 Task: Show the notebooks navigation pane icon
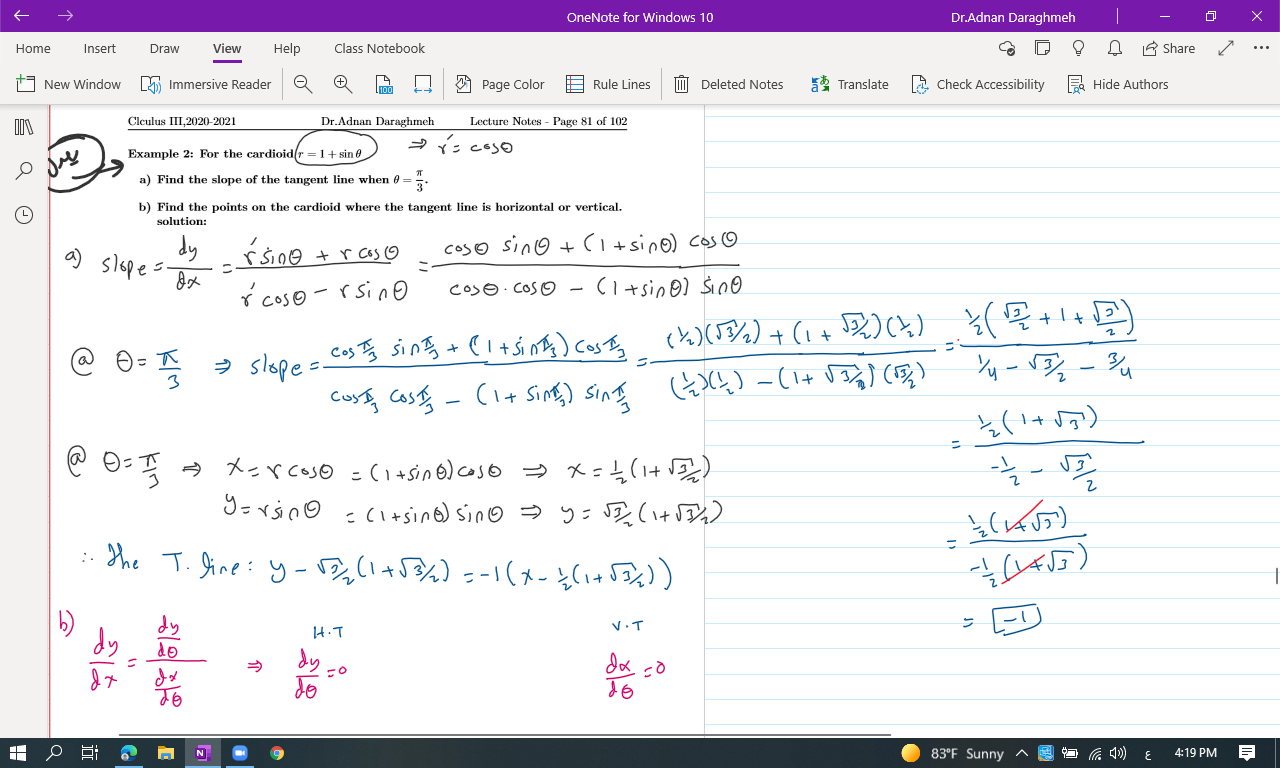tap(24, 127)
